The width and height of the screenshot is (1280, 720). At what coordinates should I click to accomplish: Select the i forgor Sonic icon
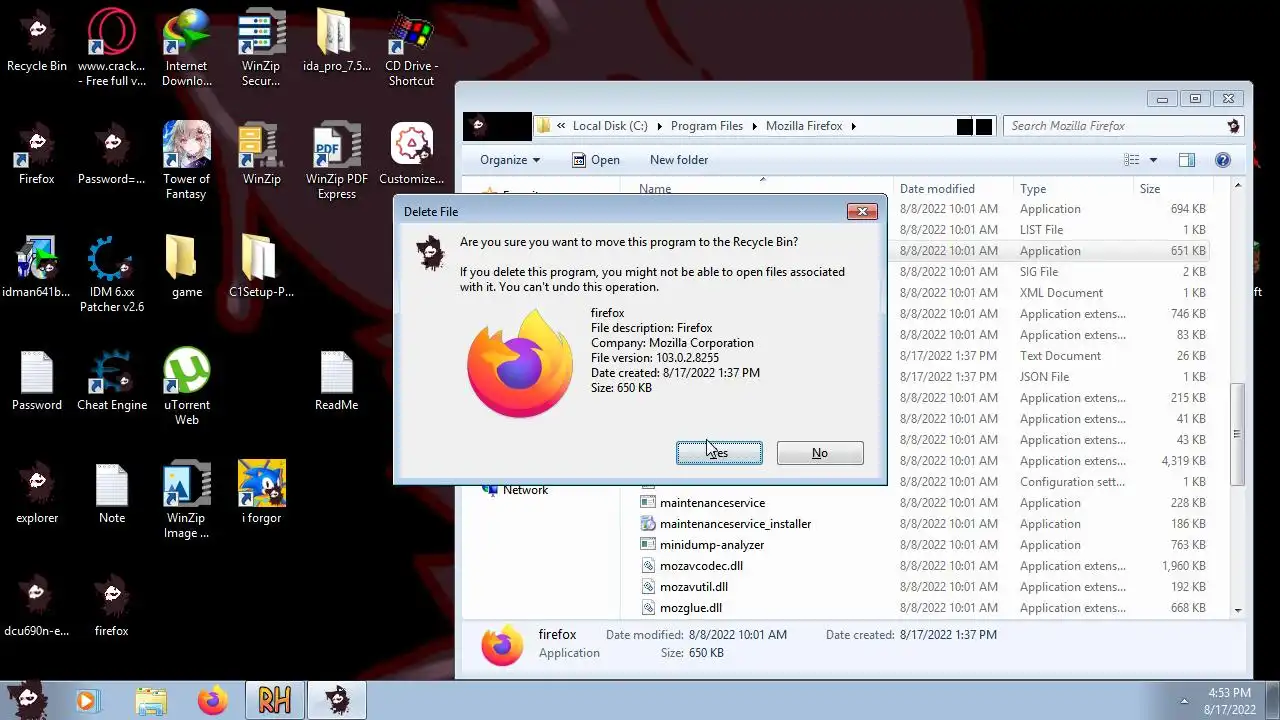click(x=262, y=494)
